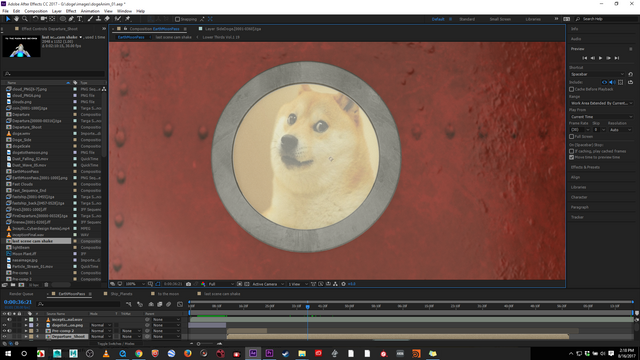640x360 pixels.
Task: Create a new composition from Project panel footer
Action: [21, 285]
